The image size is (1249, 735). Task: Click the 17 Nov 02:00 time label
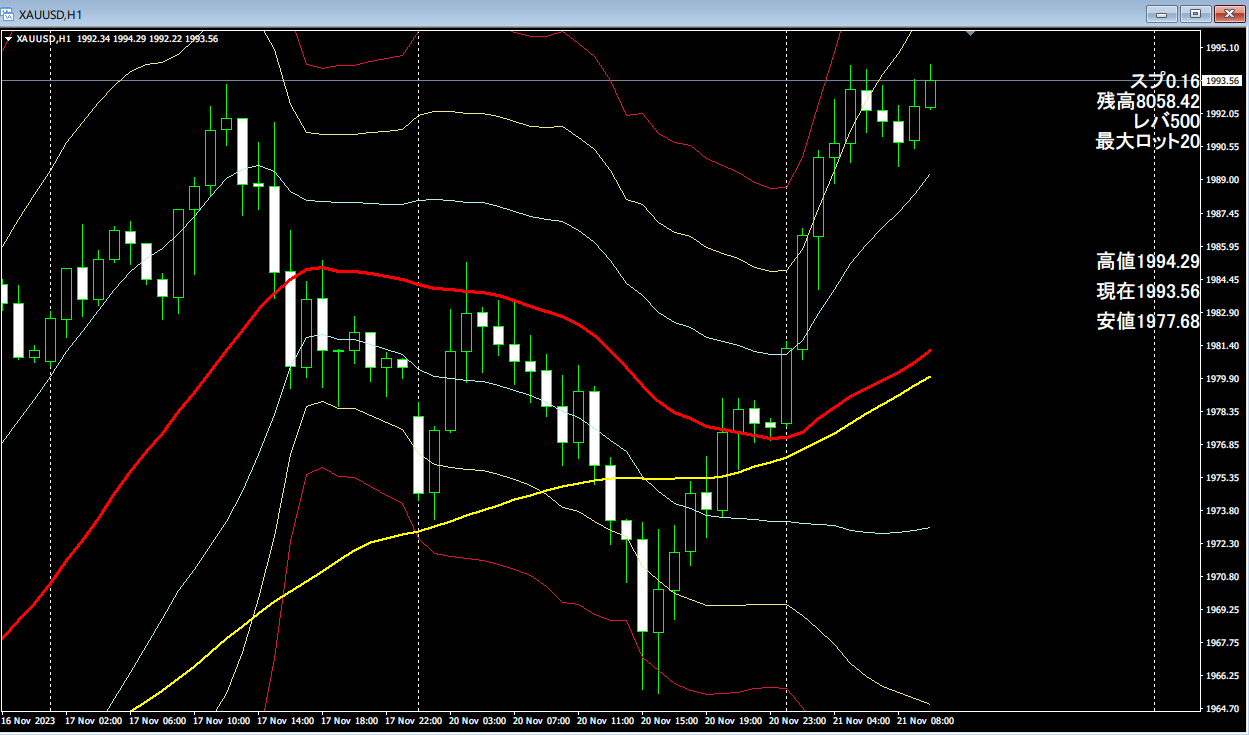coord(93,720)
